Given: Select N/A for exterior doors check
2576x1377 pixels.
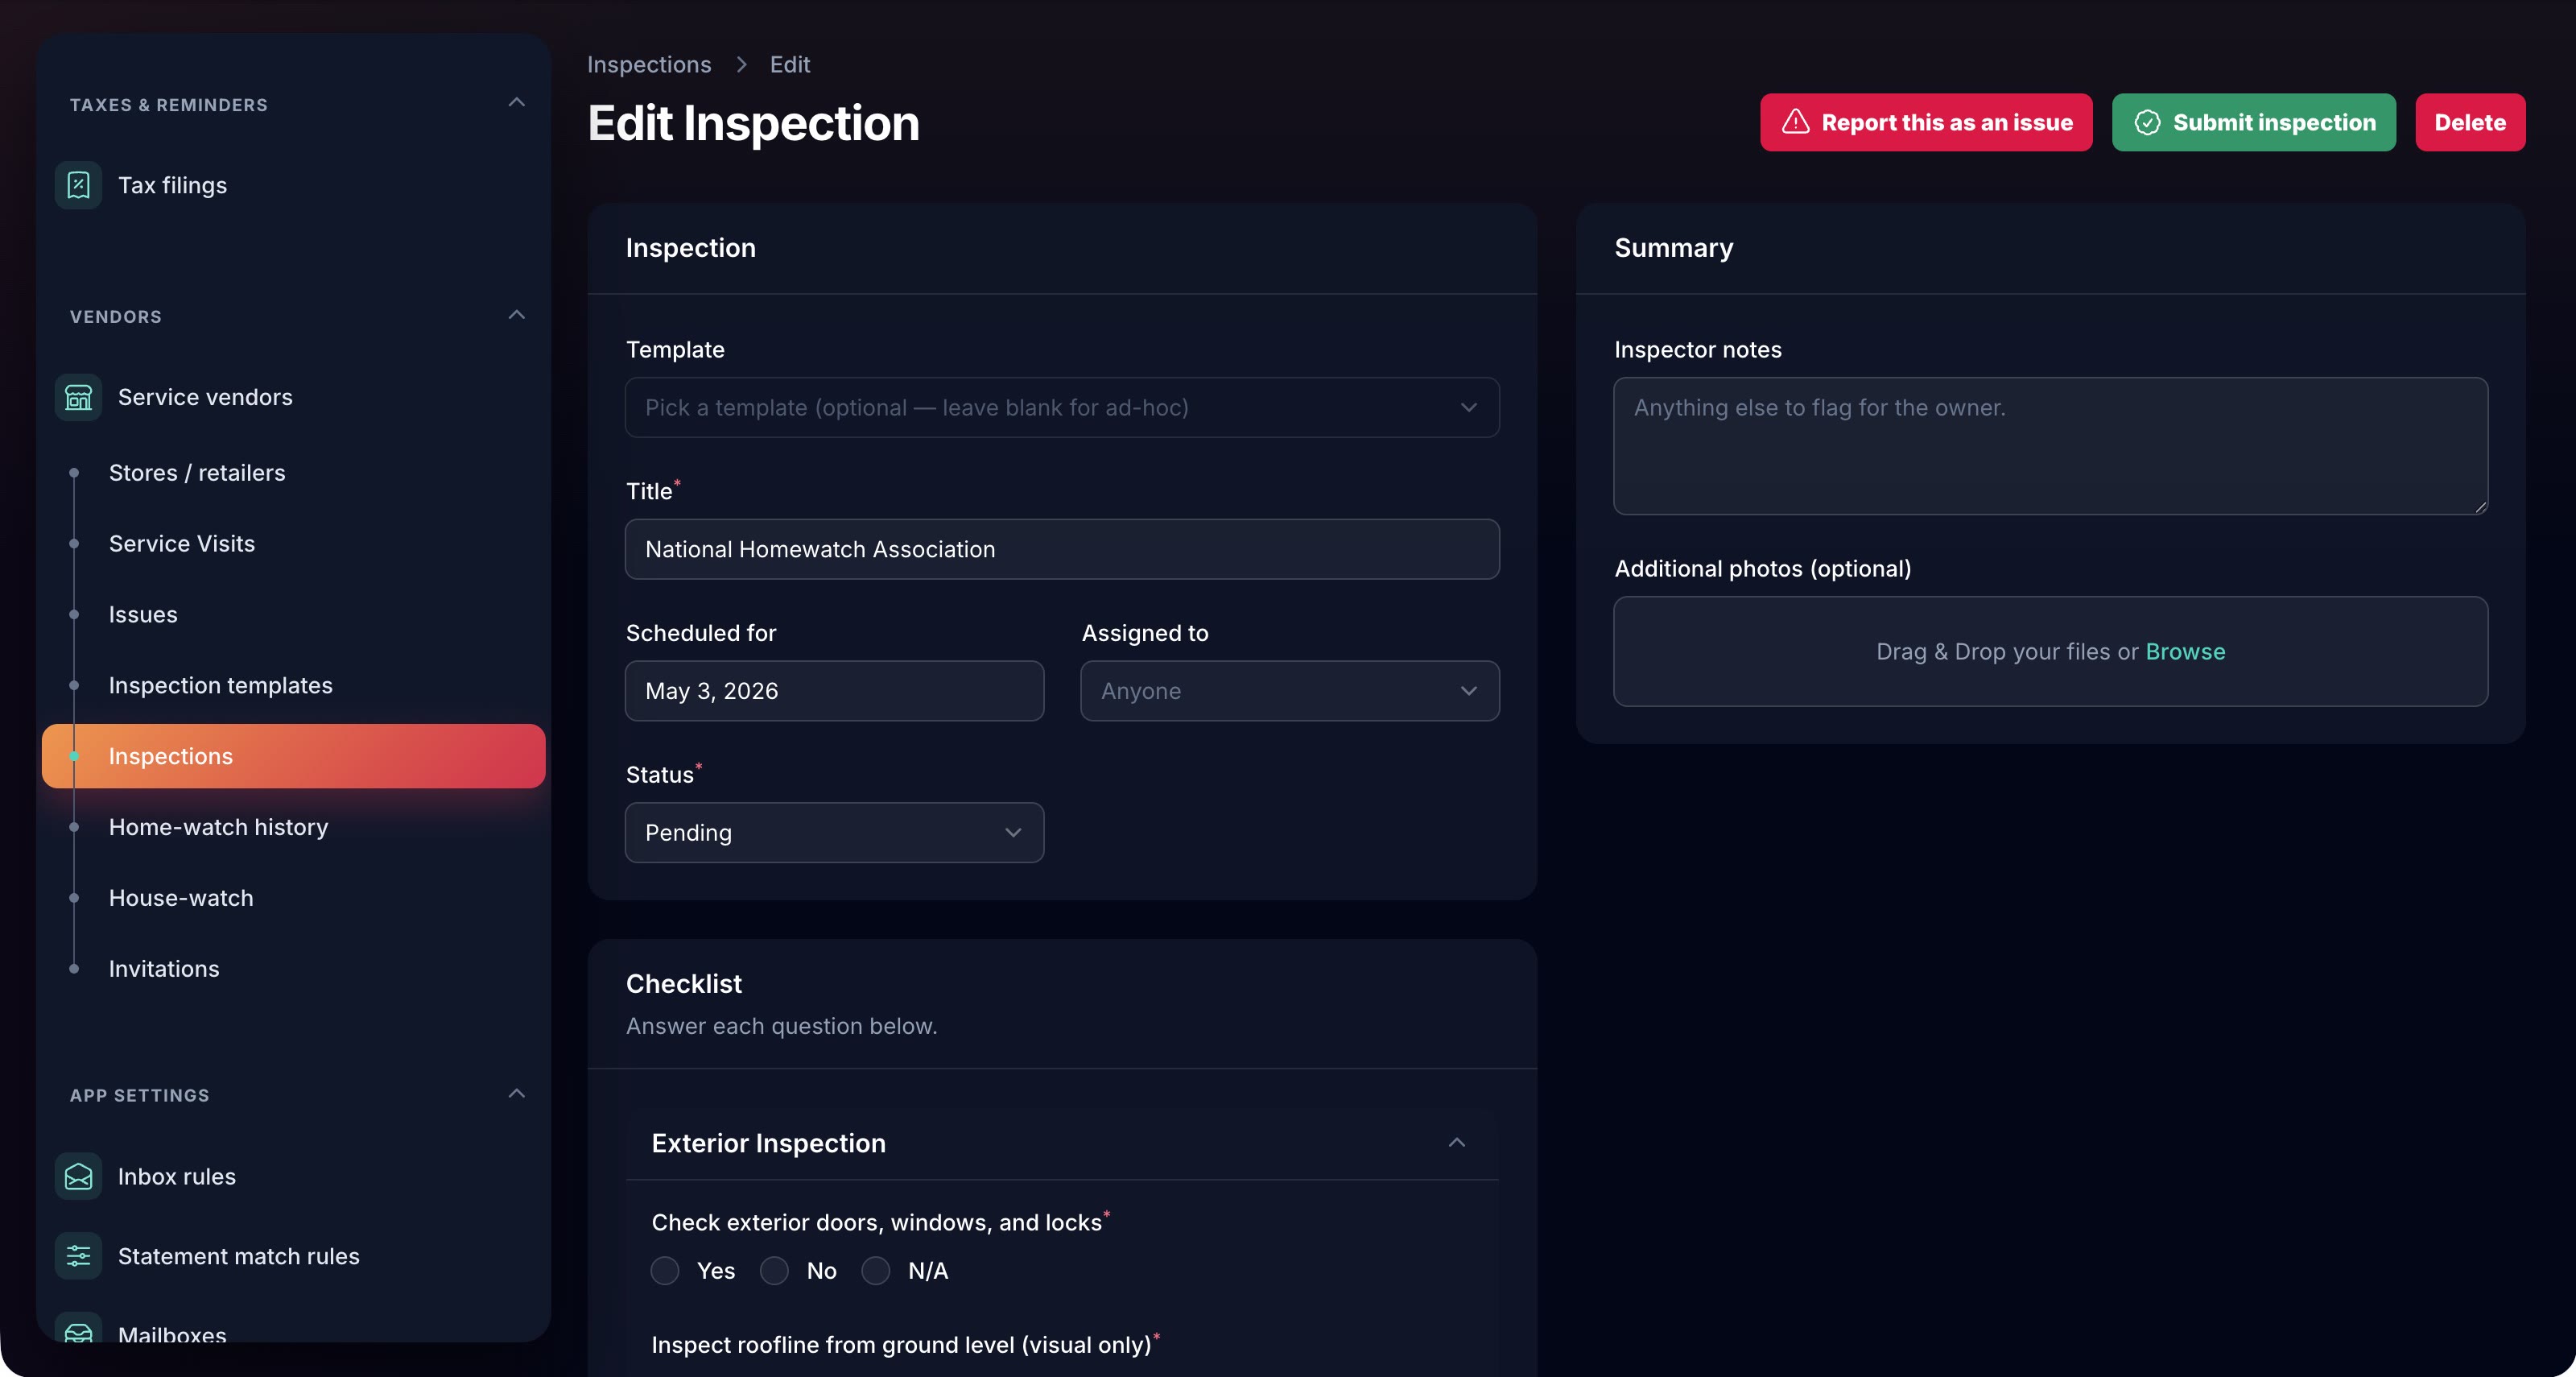Looking at the screenshot, I should [x=876, y=1270].
